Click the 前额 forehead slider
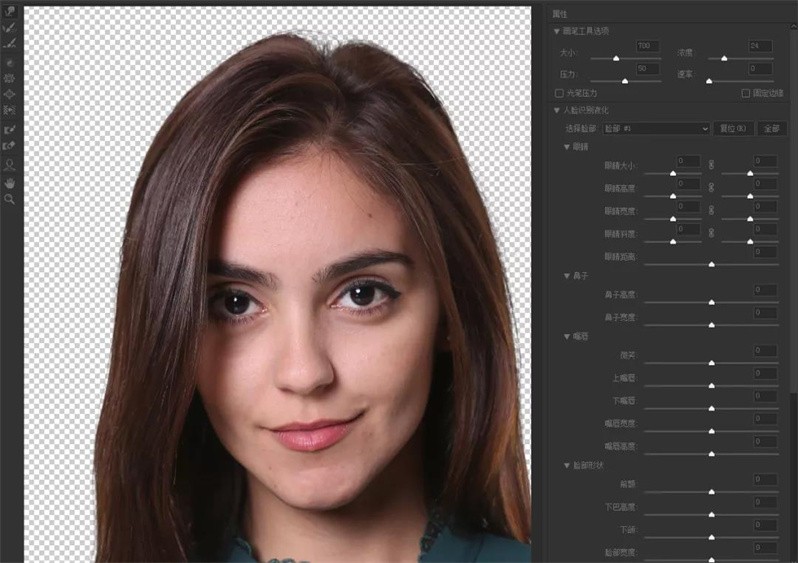This screenshot has width=798, height=563. coord(711,492)
